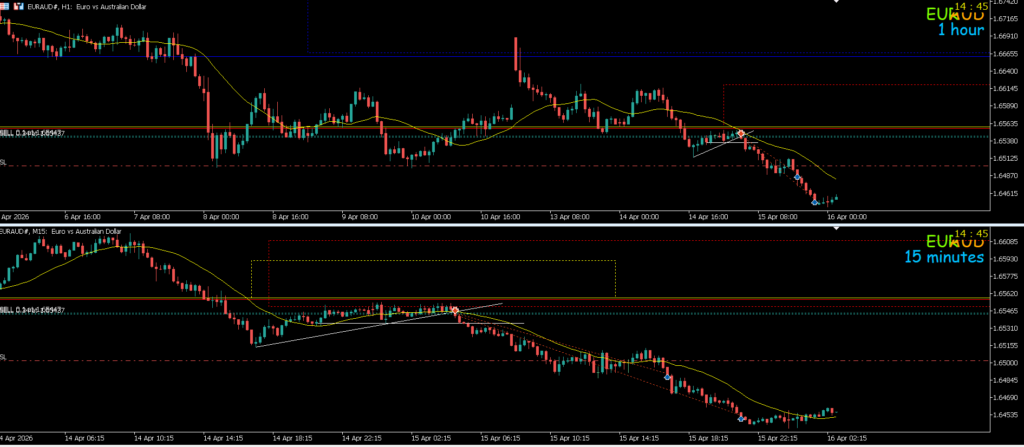Select the SELL order label on M15 chart
This screenshot has height=447, width=1024.
click(x=32, y=311)
